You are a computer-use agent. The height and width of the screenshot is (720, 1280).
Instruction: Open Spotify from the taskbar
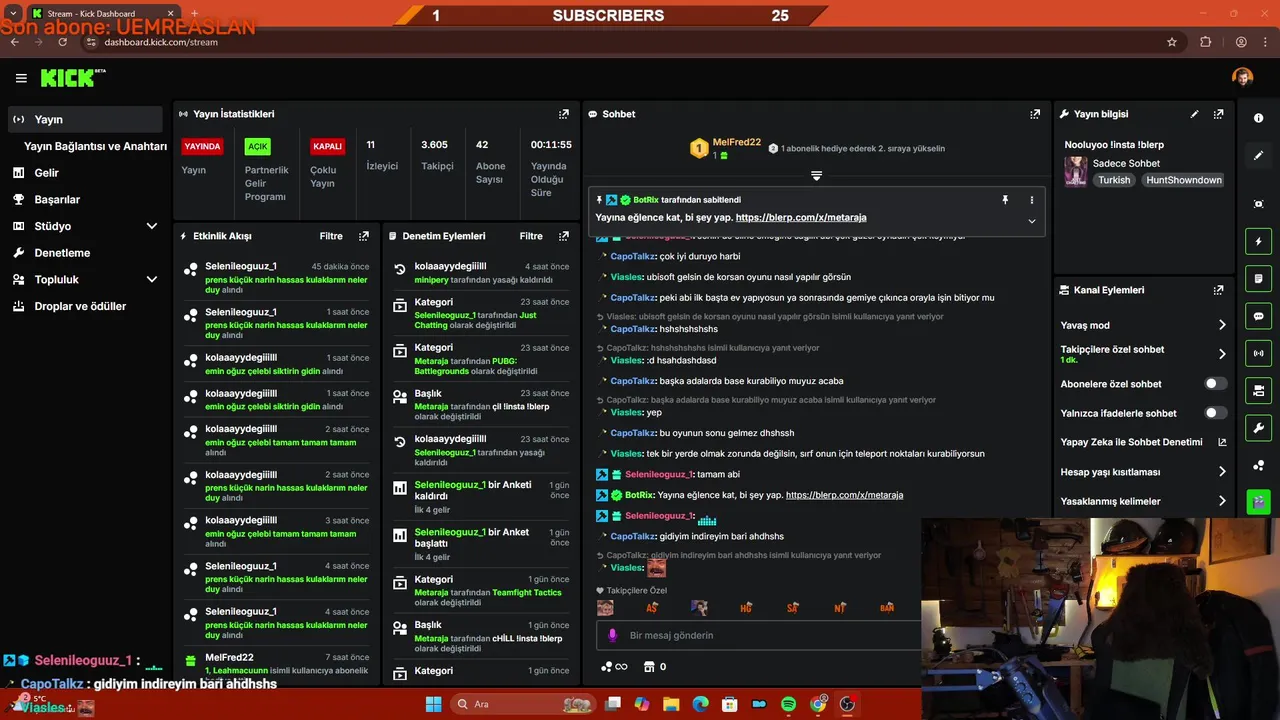(788, 704)
